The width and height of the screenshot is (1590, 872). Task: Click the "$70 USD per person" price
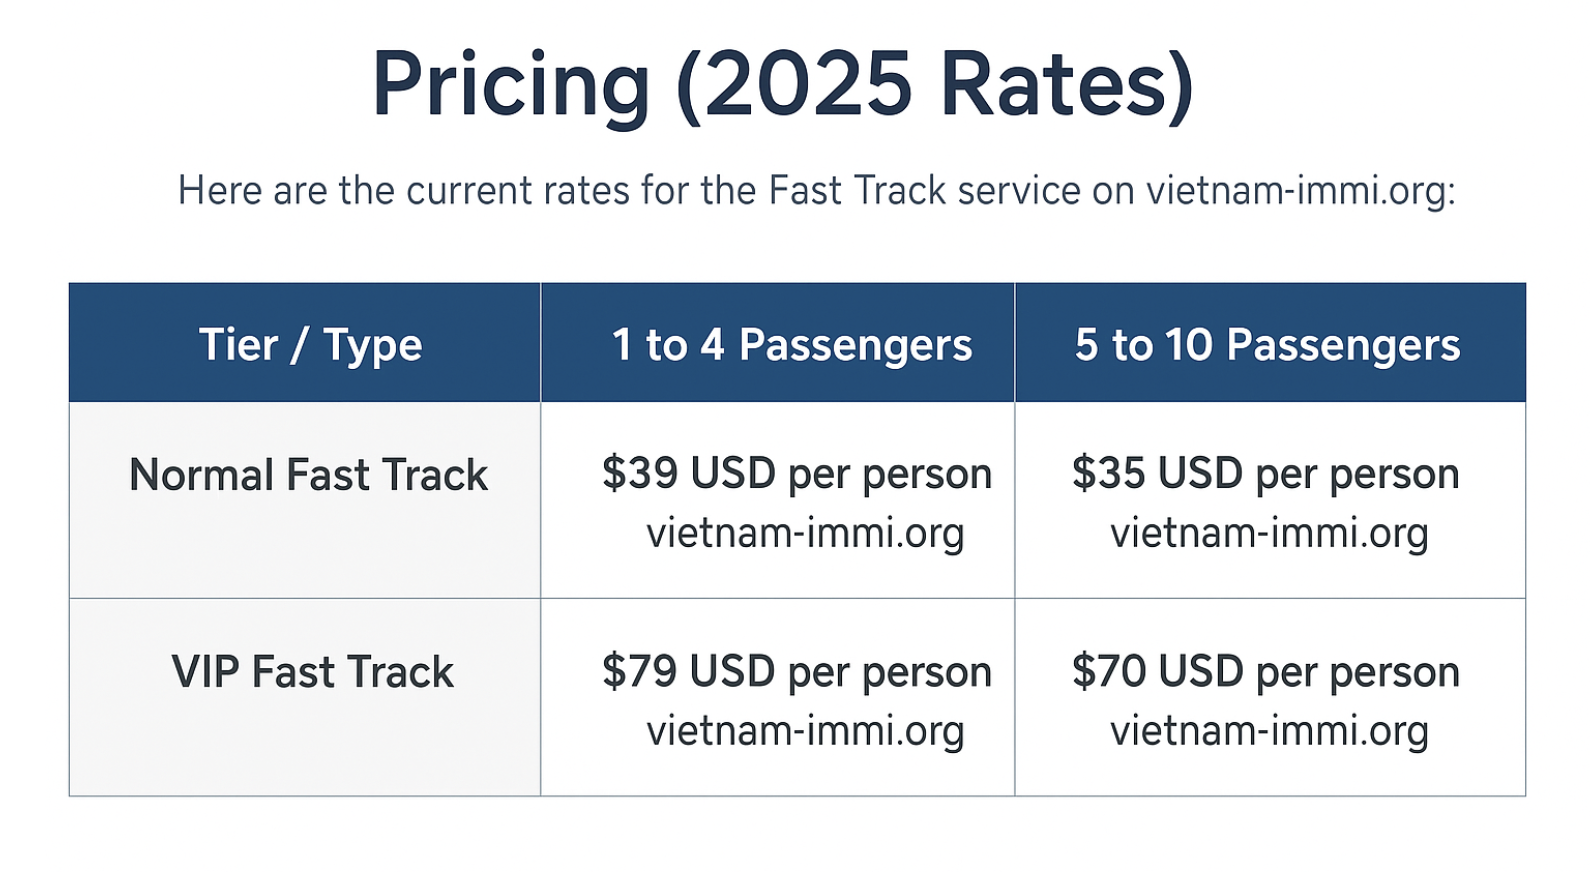(x=1265, y=671)
